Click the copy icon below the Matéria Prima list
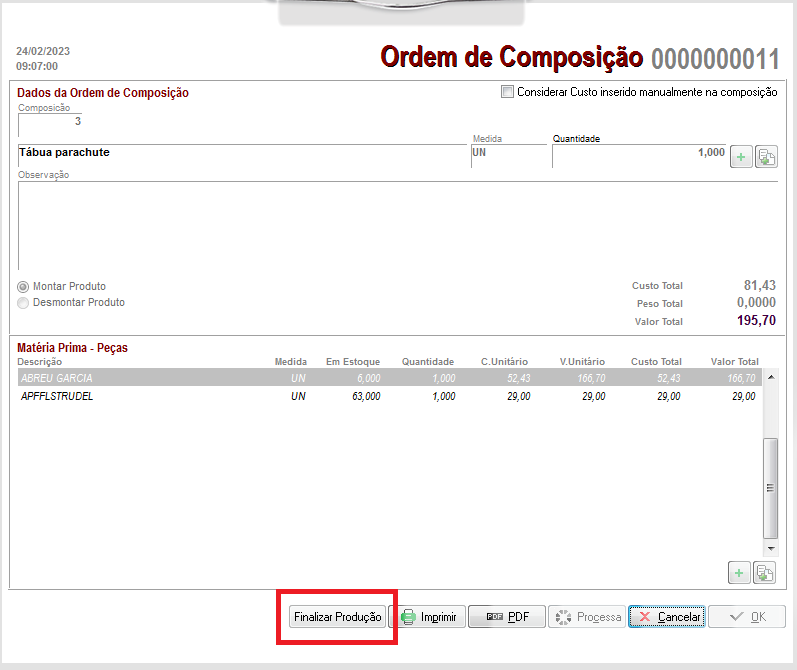The height and width of the screenshot is (670, 797). click(766, 573)
